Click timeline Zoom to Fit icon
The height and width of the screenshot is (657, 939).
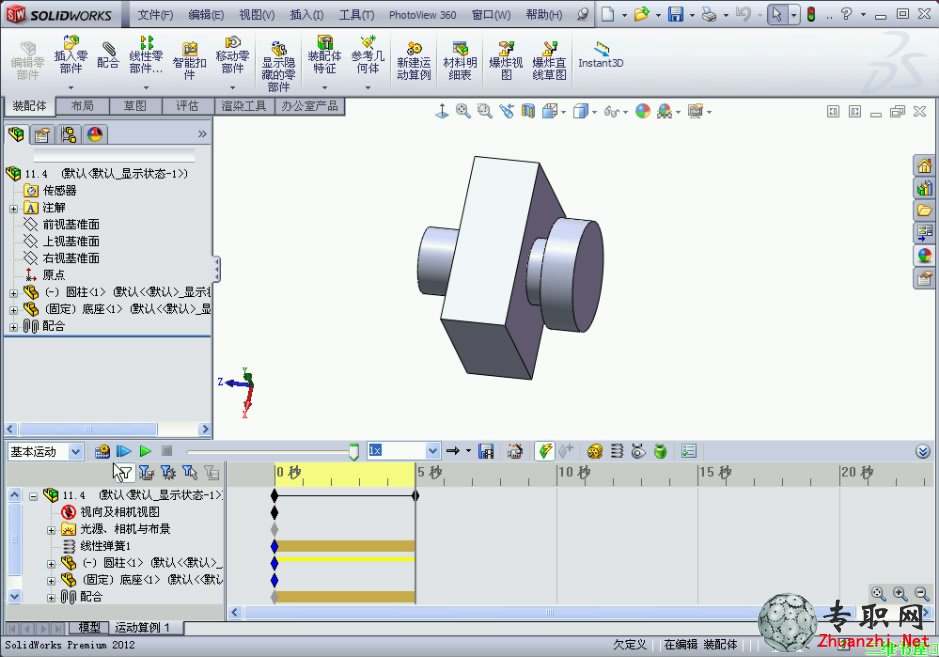tap(878, 594)
